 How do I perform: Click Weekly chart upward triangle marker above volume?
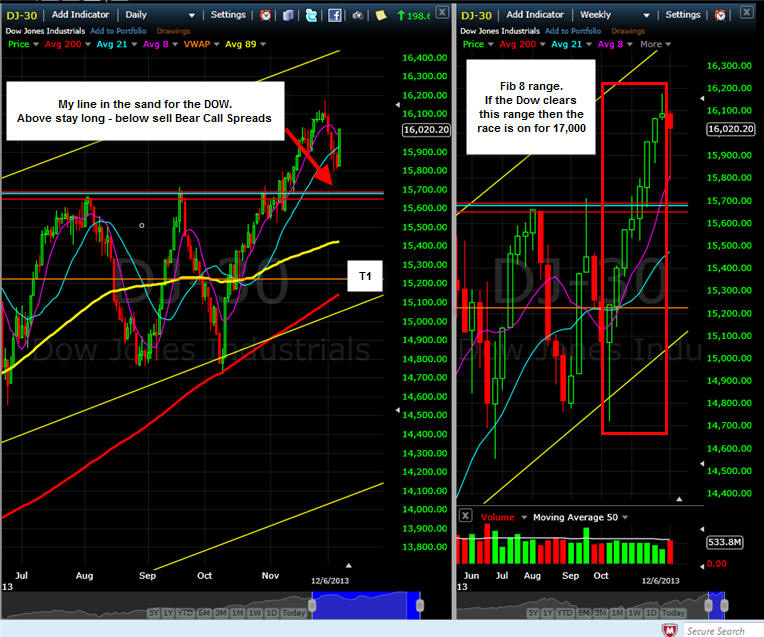tap(679, 499)
